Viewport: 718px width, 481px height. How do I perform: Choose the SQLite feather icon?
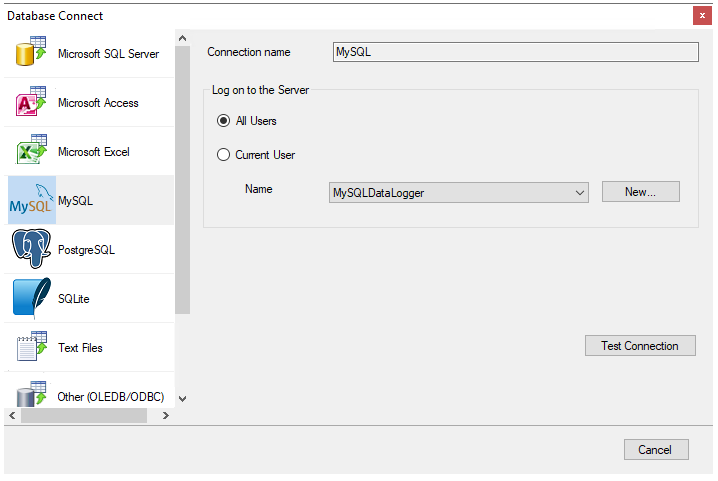pos(32,298)
